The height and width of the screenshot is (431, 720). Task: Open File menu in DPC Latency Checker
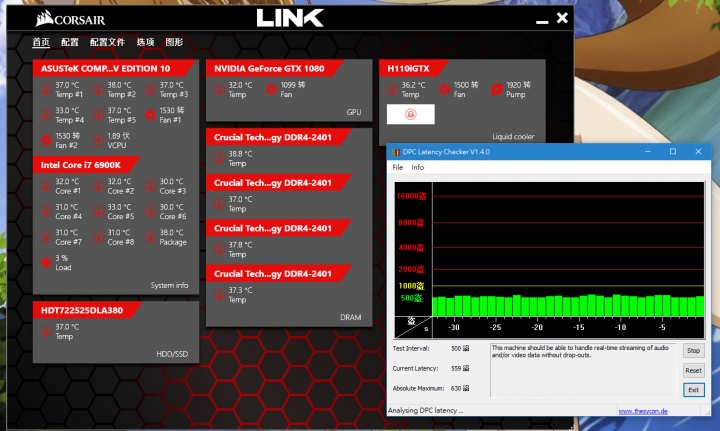pyautogui.click(x=398, y=167)
